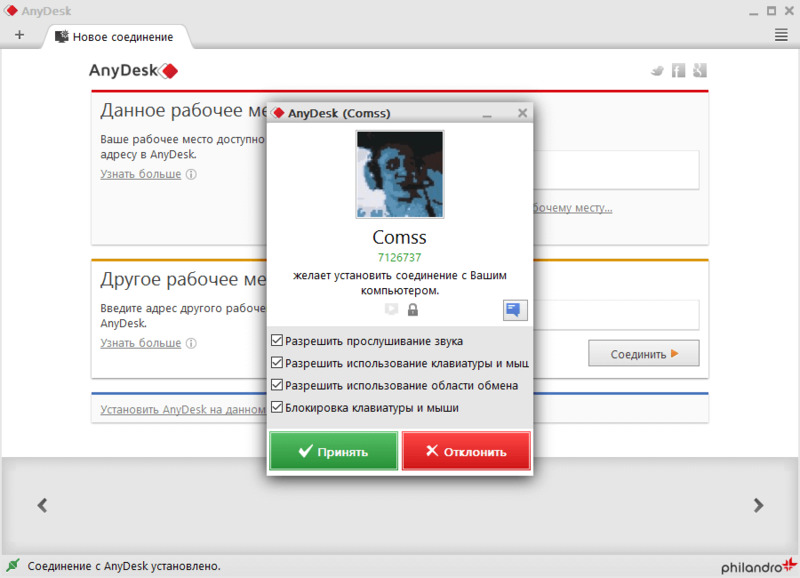This screenshot has width=800, height=578.
Task: Click the right arrow in bottom panel
Action: tap(759, 505)
